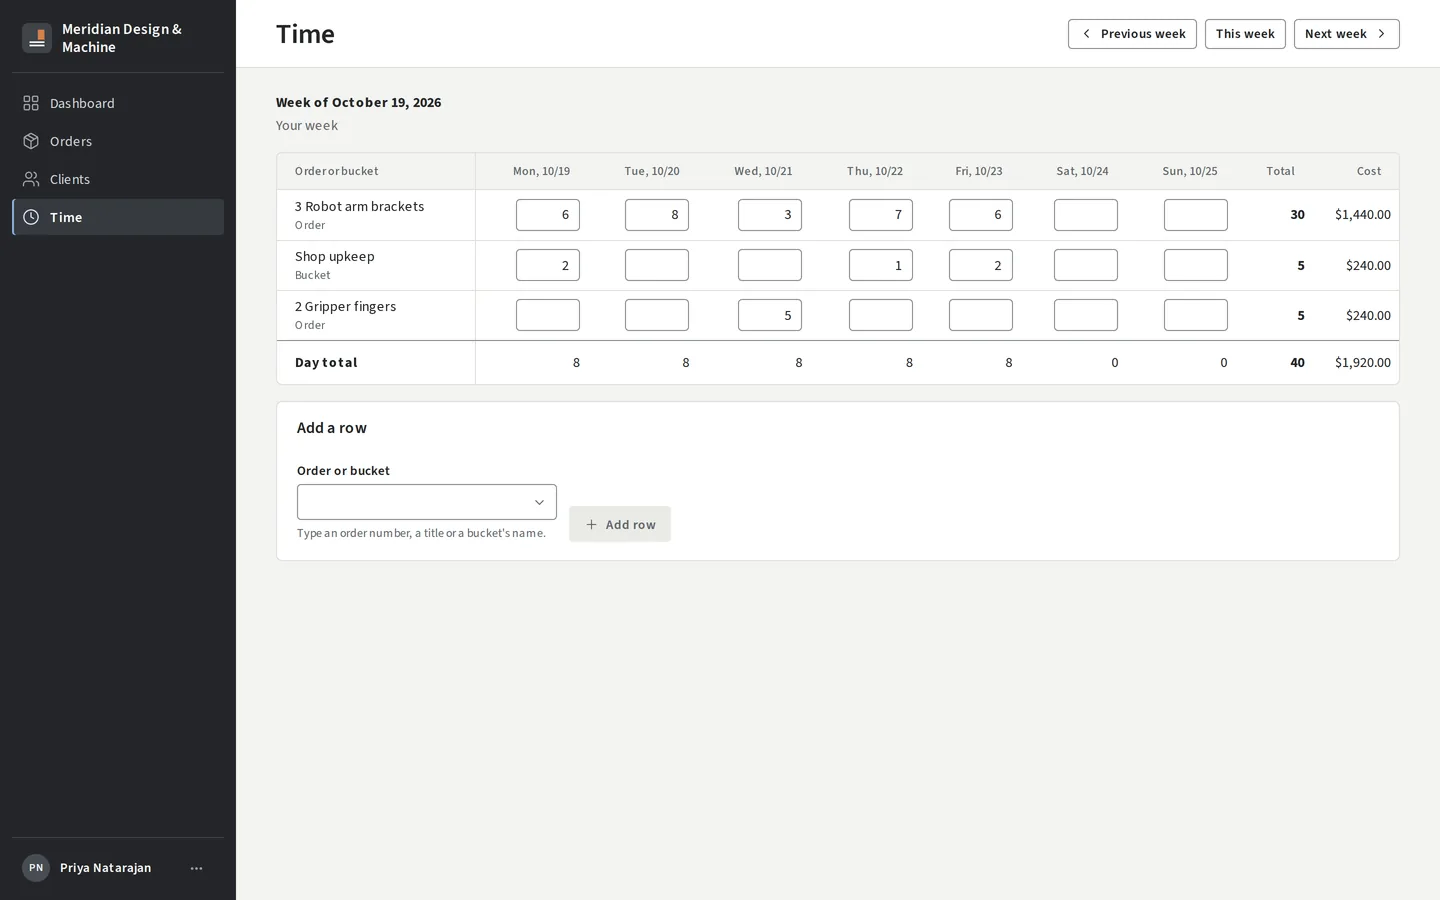
Task: Click the 'Add a row' section heading
Action: [x=332, y=428]
